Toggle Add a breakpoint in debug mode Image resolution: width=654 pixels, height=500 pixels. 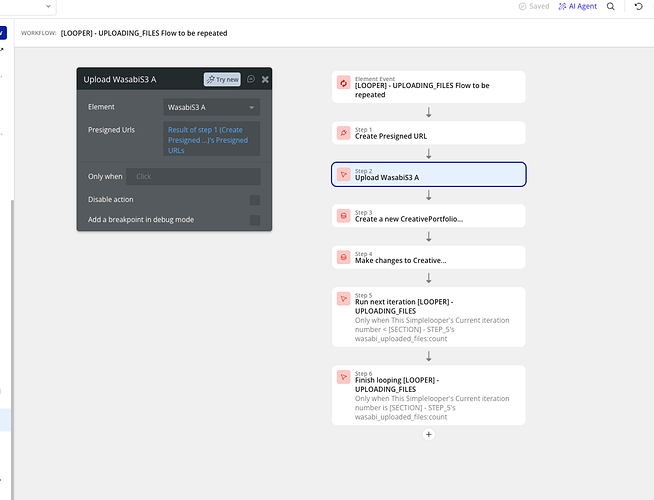point(255,220)
